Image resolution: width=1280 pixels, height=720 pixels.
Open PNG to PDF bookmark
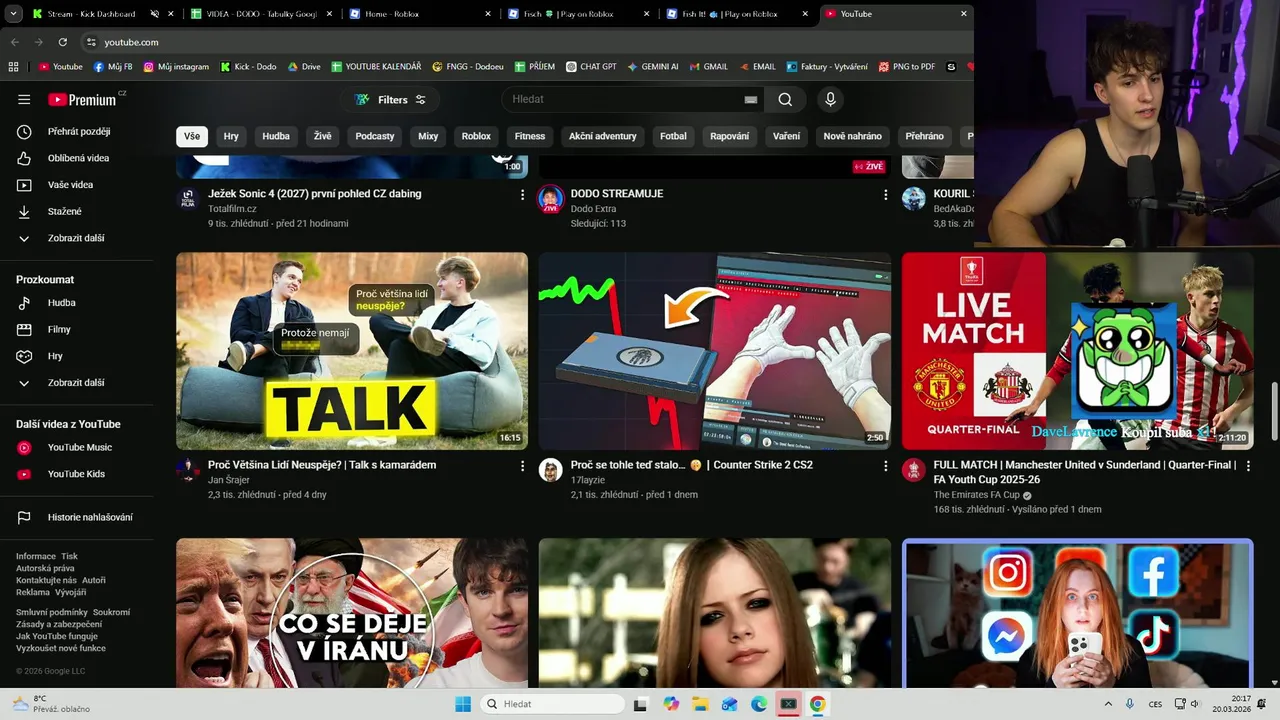click(x=907, y=67)
